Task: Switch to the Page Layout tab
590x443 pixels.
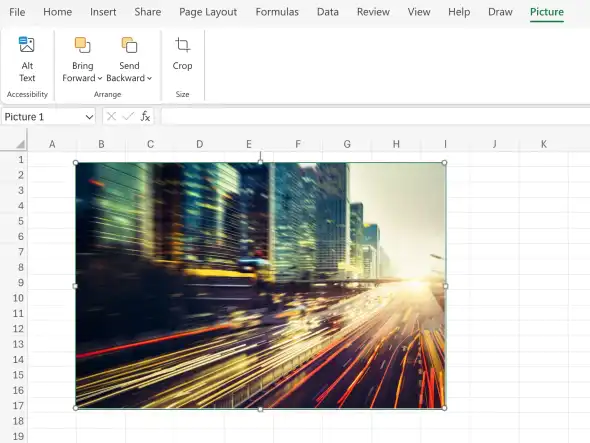Action: pyautogui.click(x=208, y=12)
